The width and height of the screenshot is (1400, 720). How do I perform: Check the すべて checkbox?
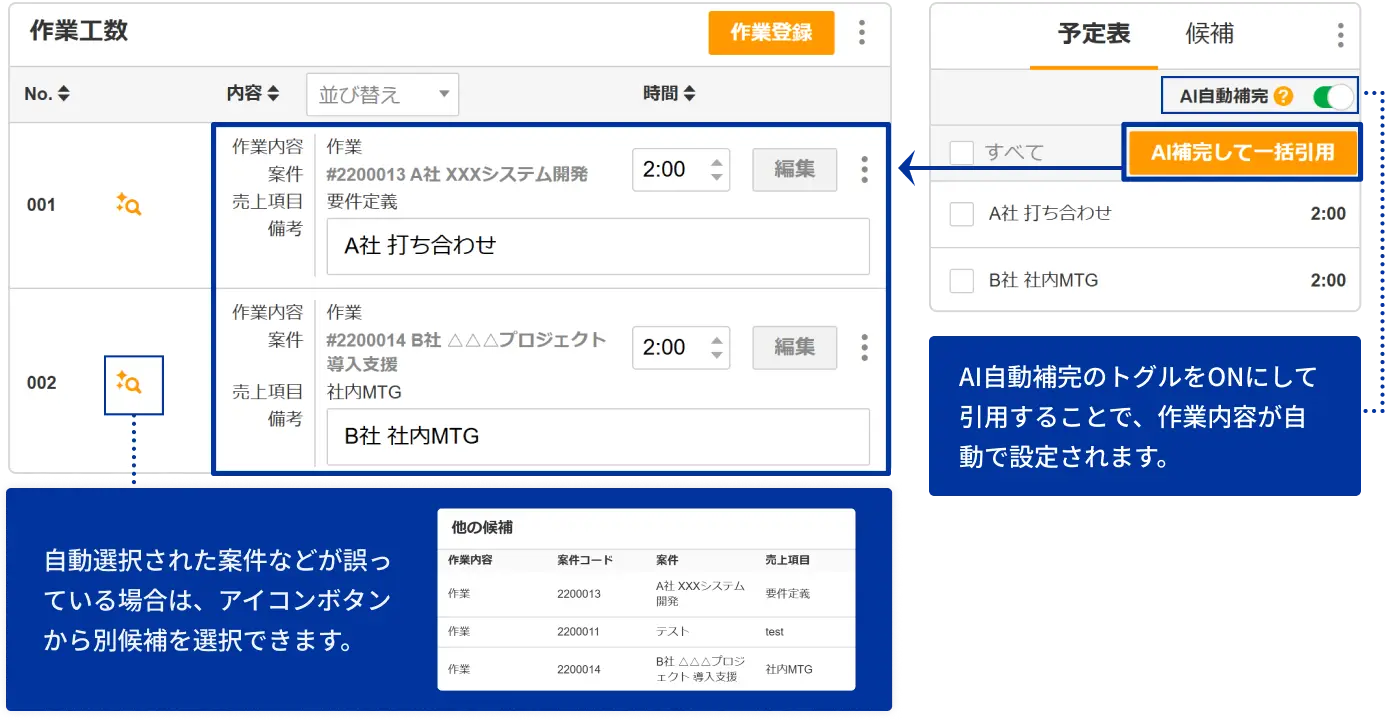click(961, 153)
